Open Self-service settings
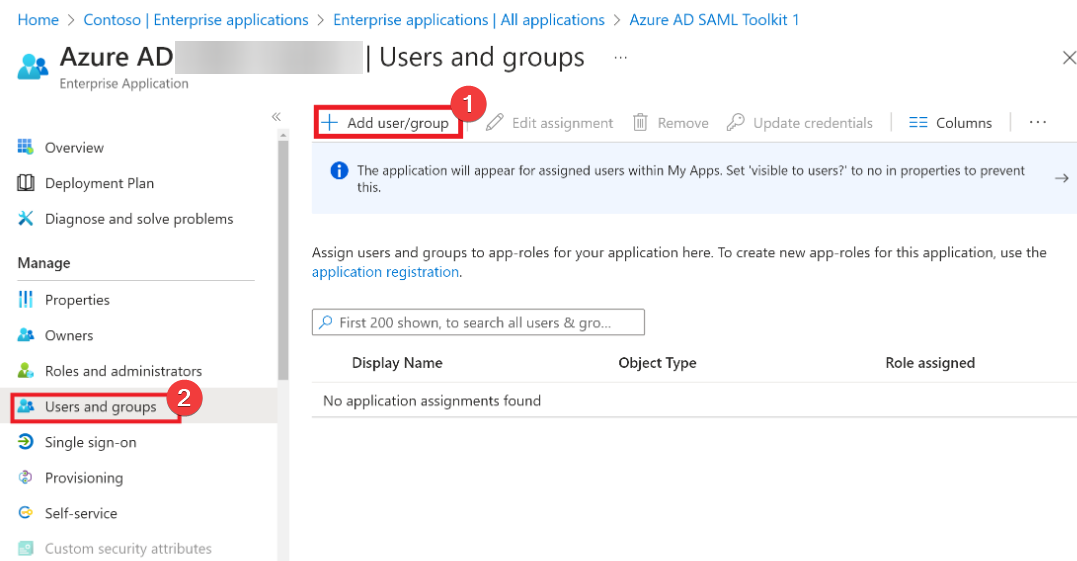The height and width of the screenshot is (561, 1077). [81, 514]
